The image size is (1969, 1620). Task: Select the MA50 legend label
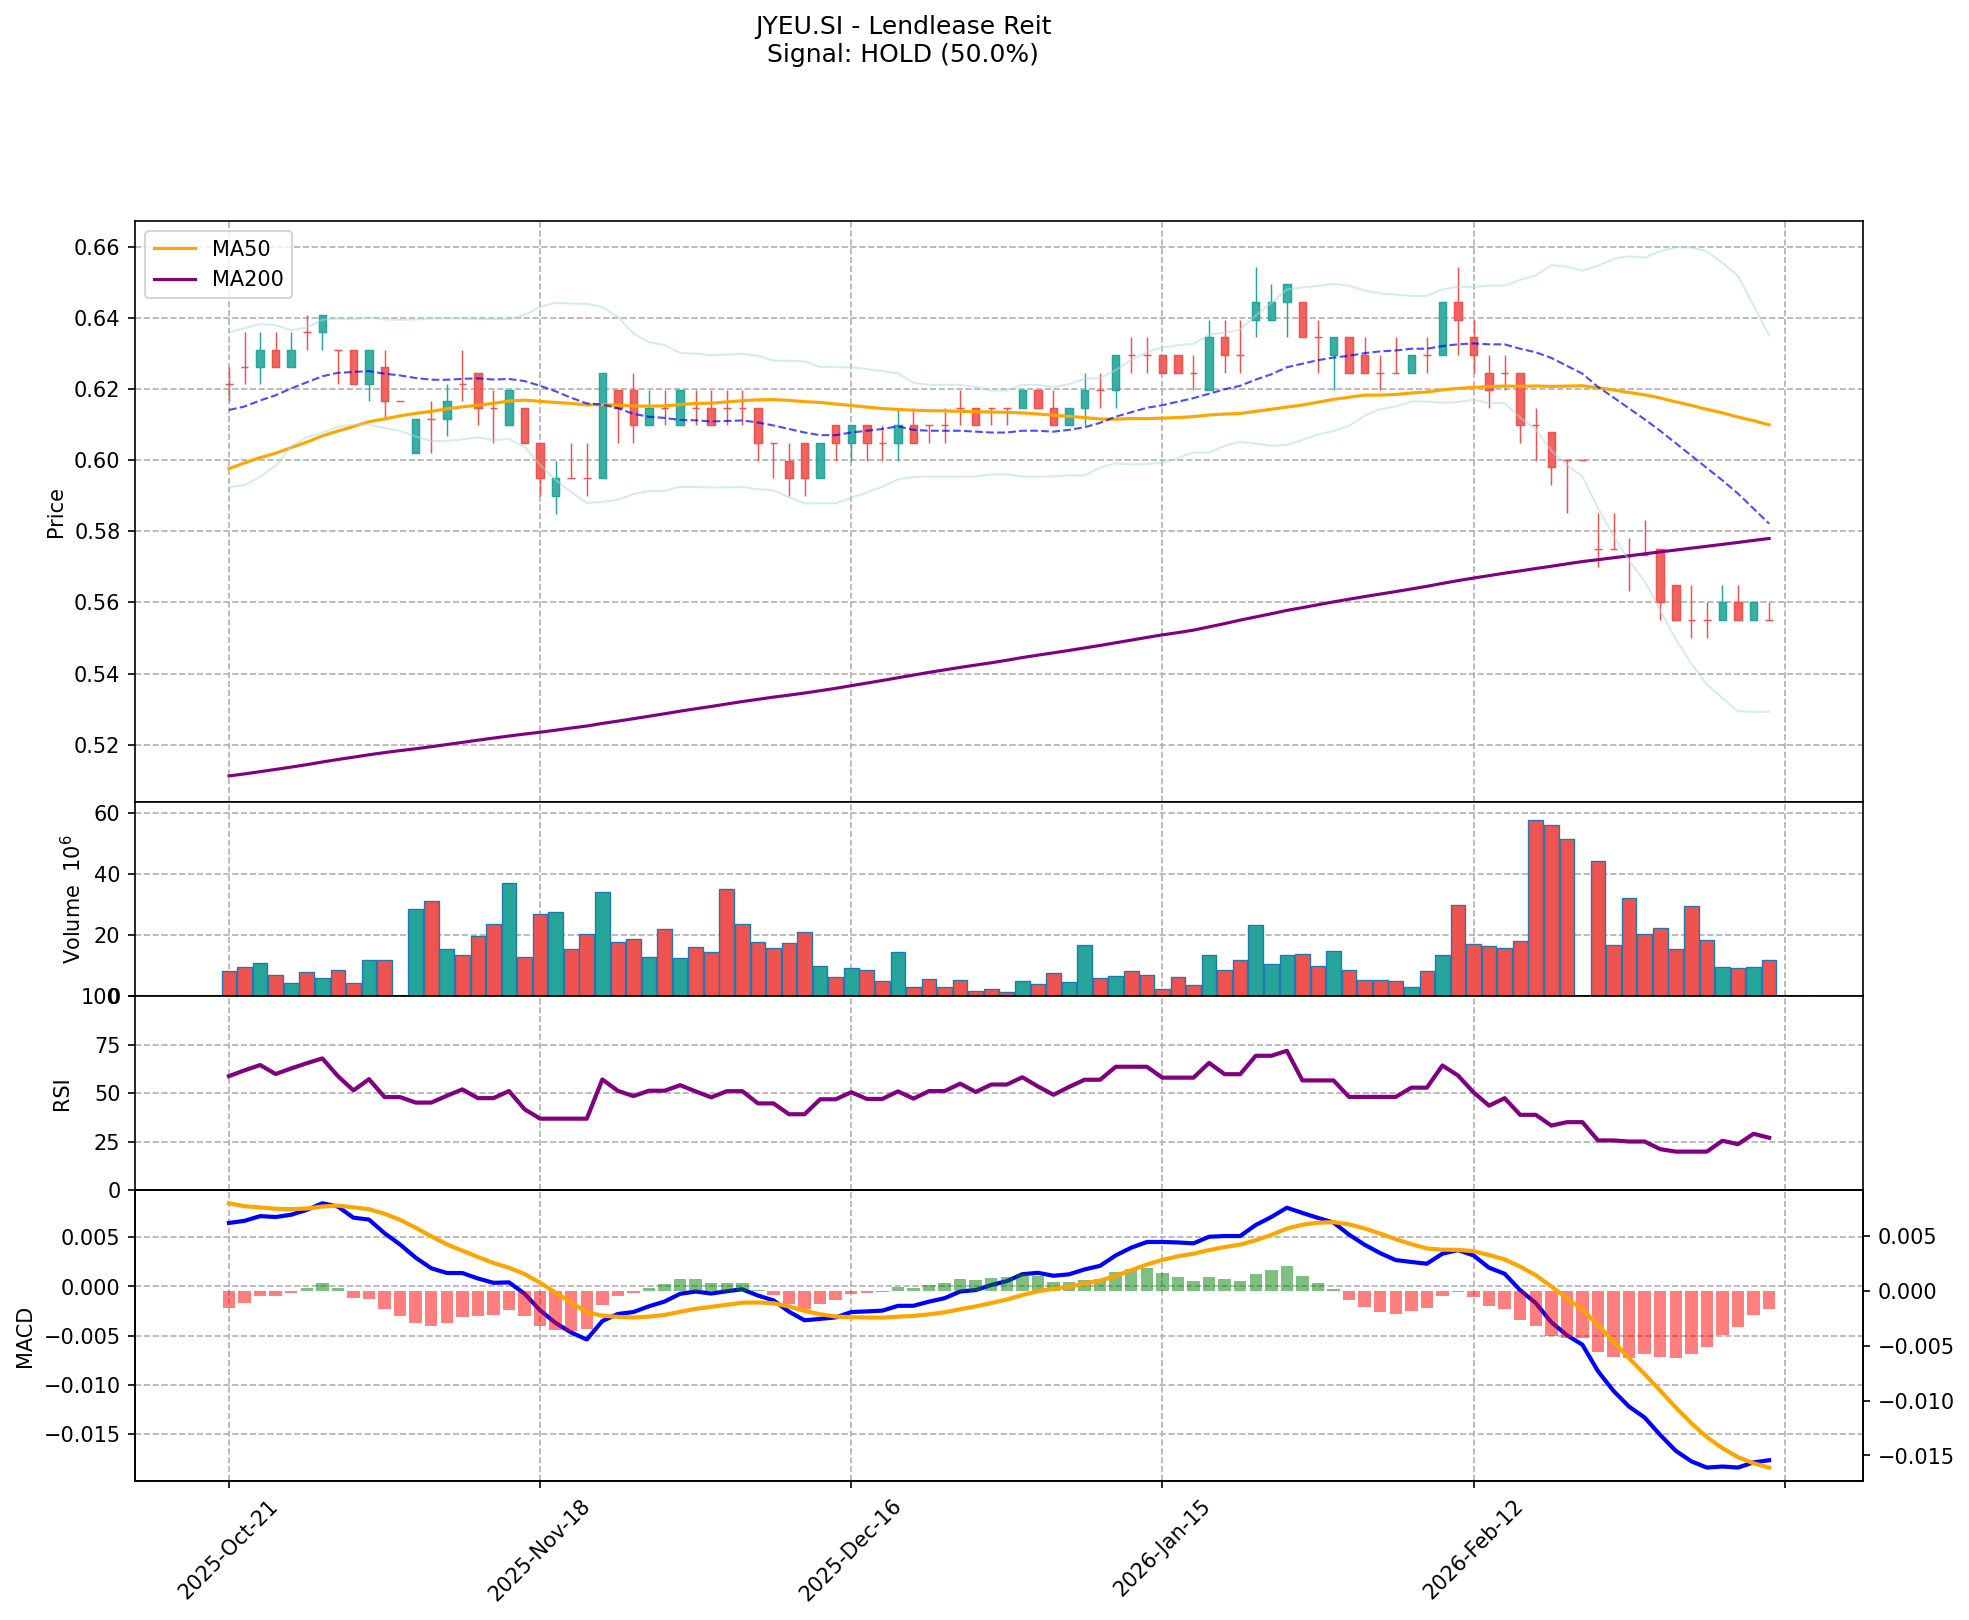pyautogui.click(x=240, y=249)
